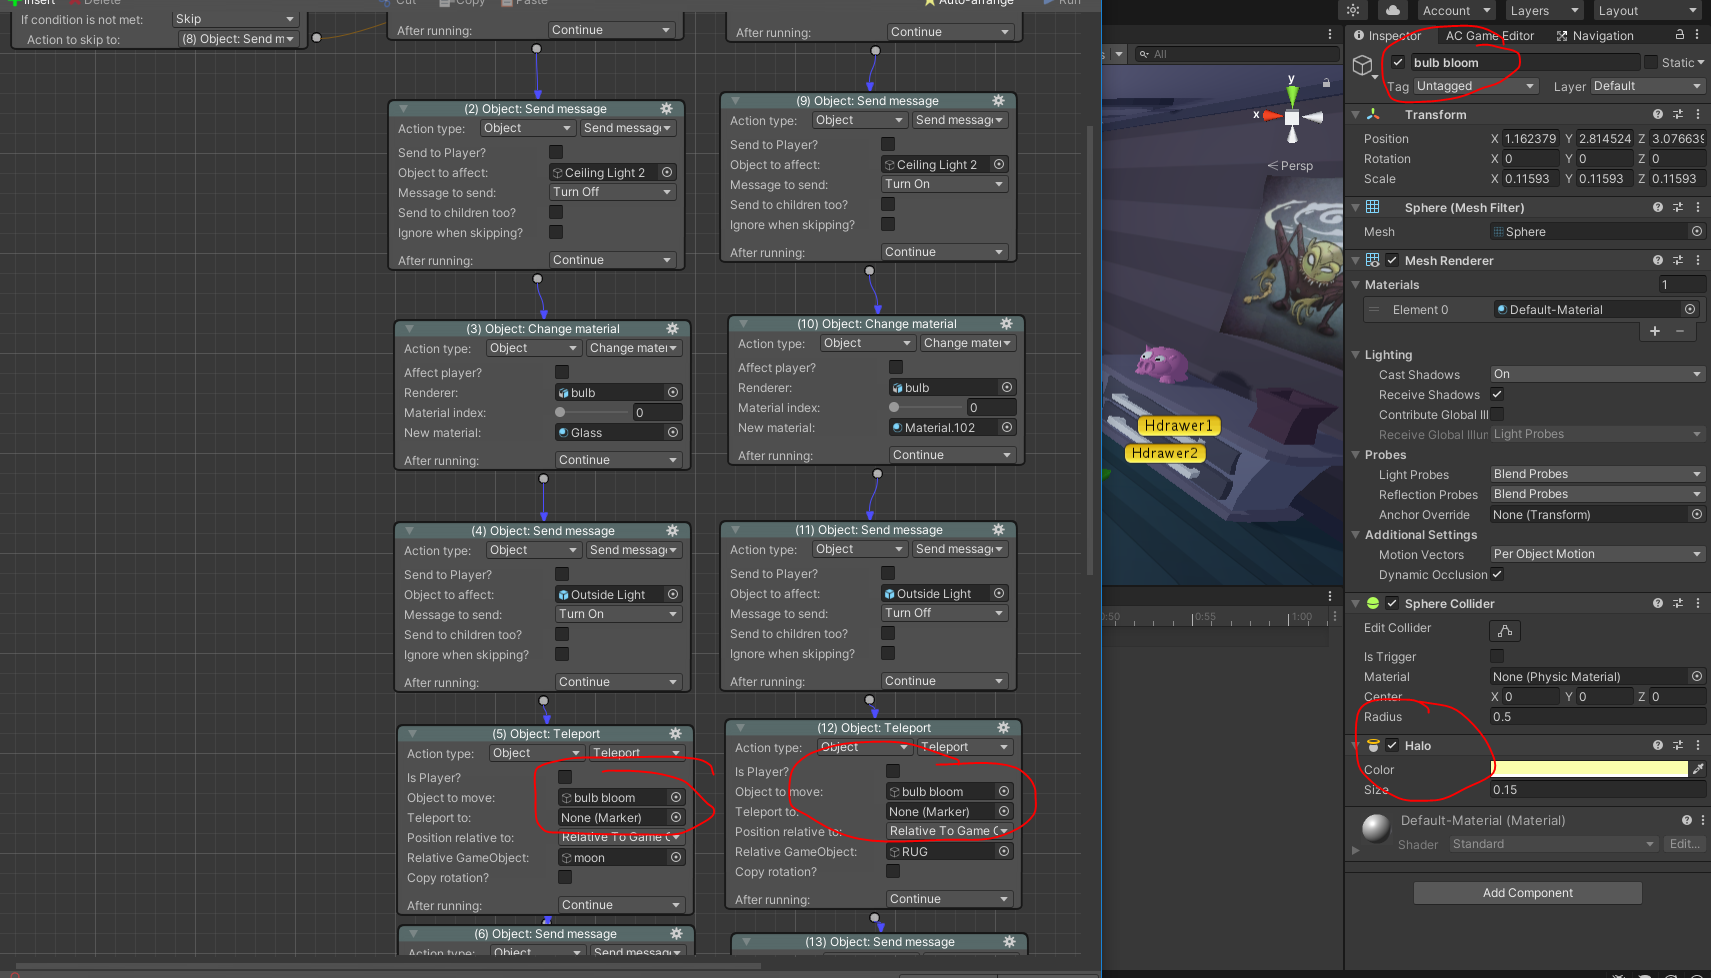Open the Halo Color swatch picker
Screen dimensions: 1711x978
pyautogui.click(x=1589, y=769)
